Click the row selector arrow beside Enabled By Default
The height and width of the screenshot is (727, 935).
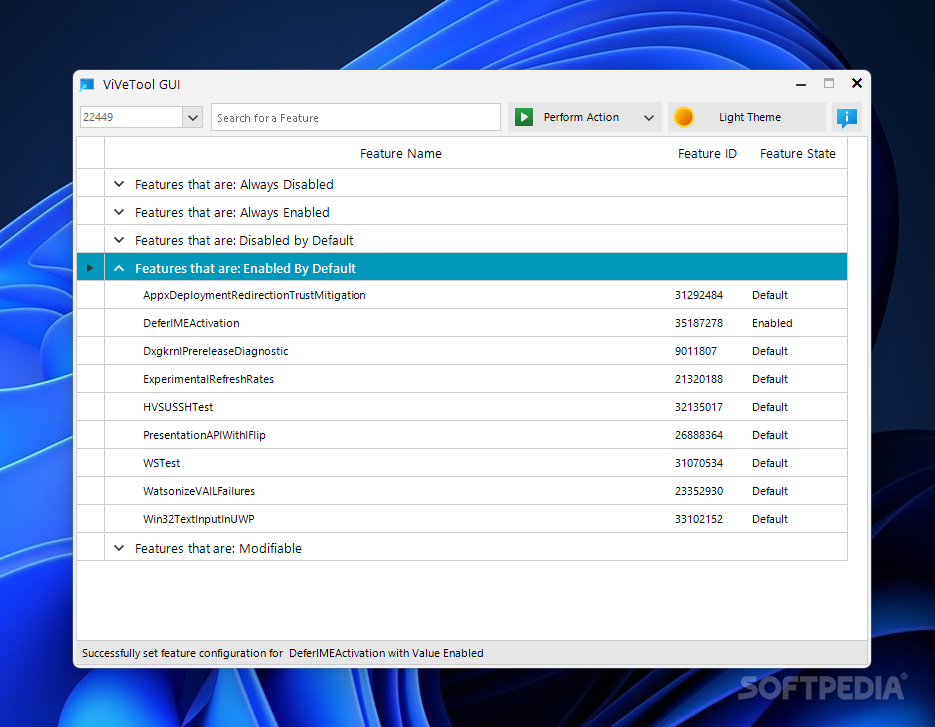click(90, 268)
